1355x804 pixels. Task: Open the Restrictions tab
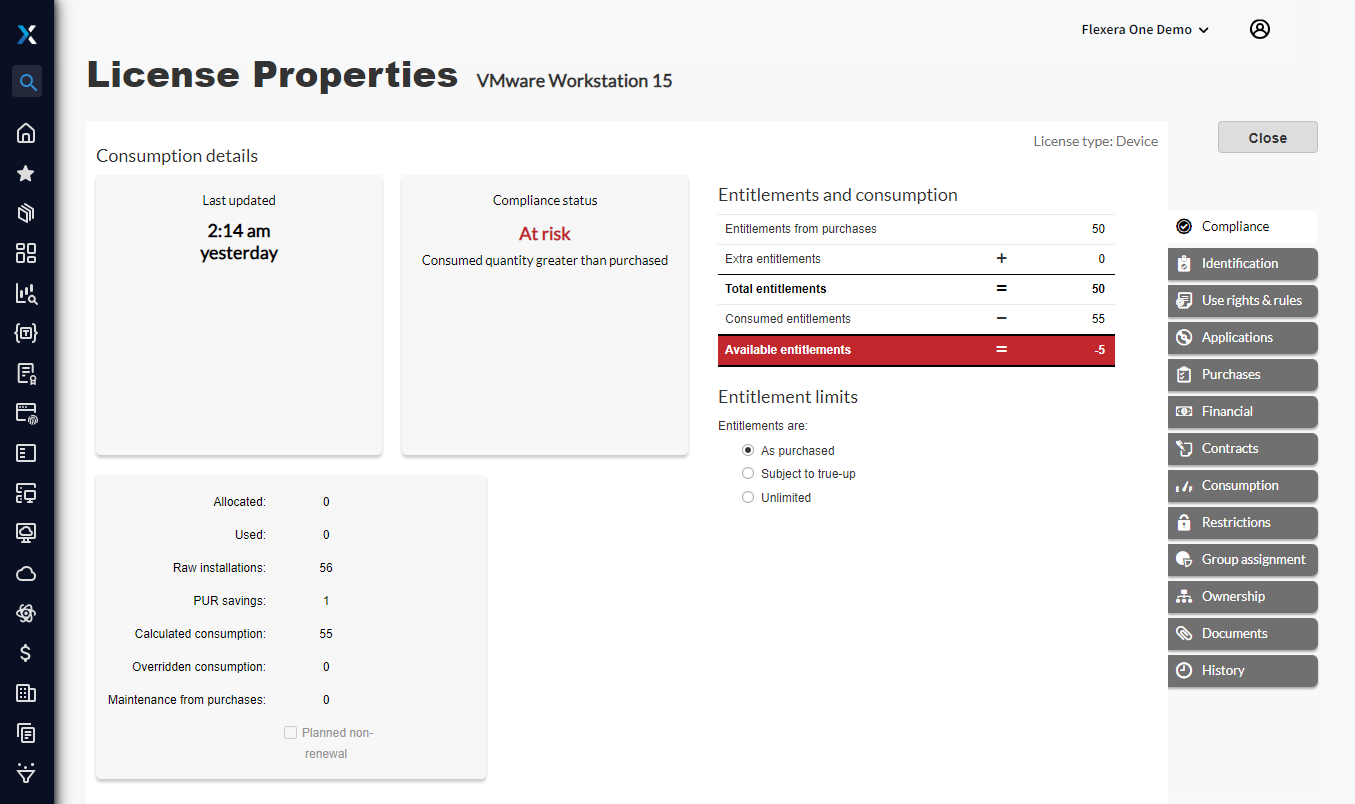pos(1242,523)
